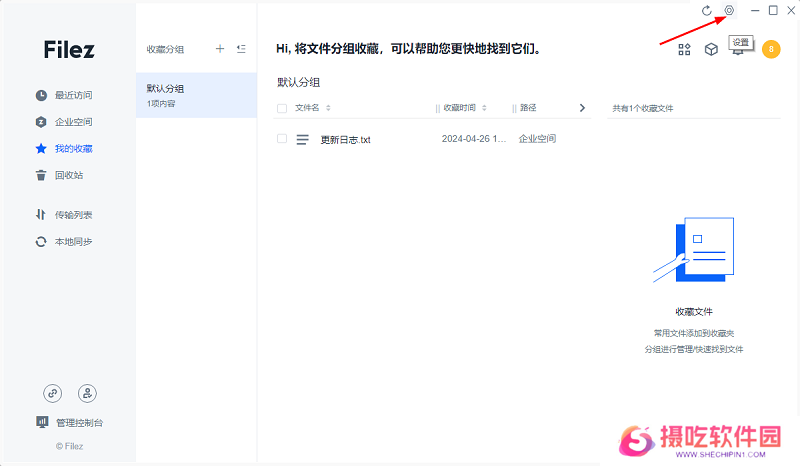Click the hexagon icon beside 企业空间
The height and width of the screenshot is (466, 800).
tap(41, 122)
